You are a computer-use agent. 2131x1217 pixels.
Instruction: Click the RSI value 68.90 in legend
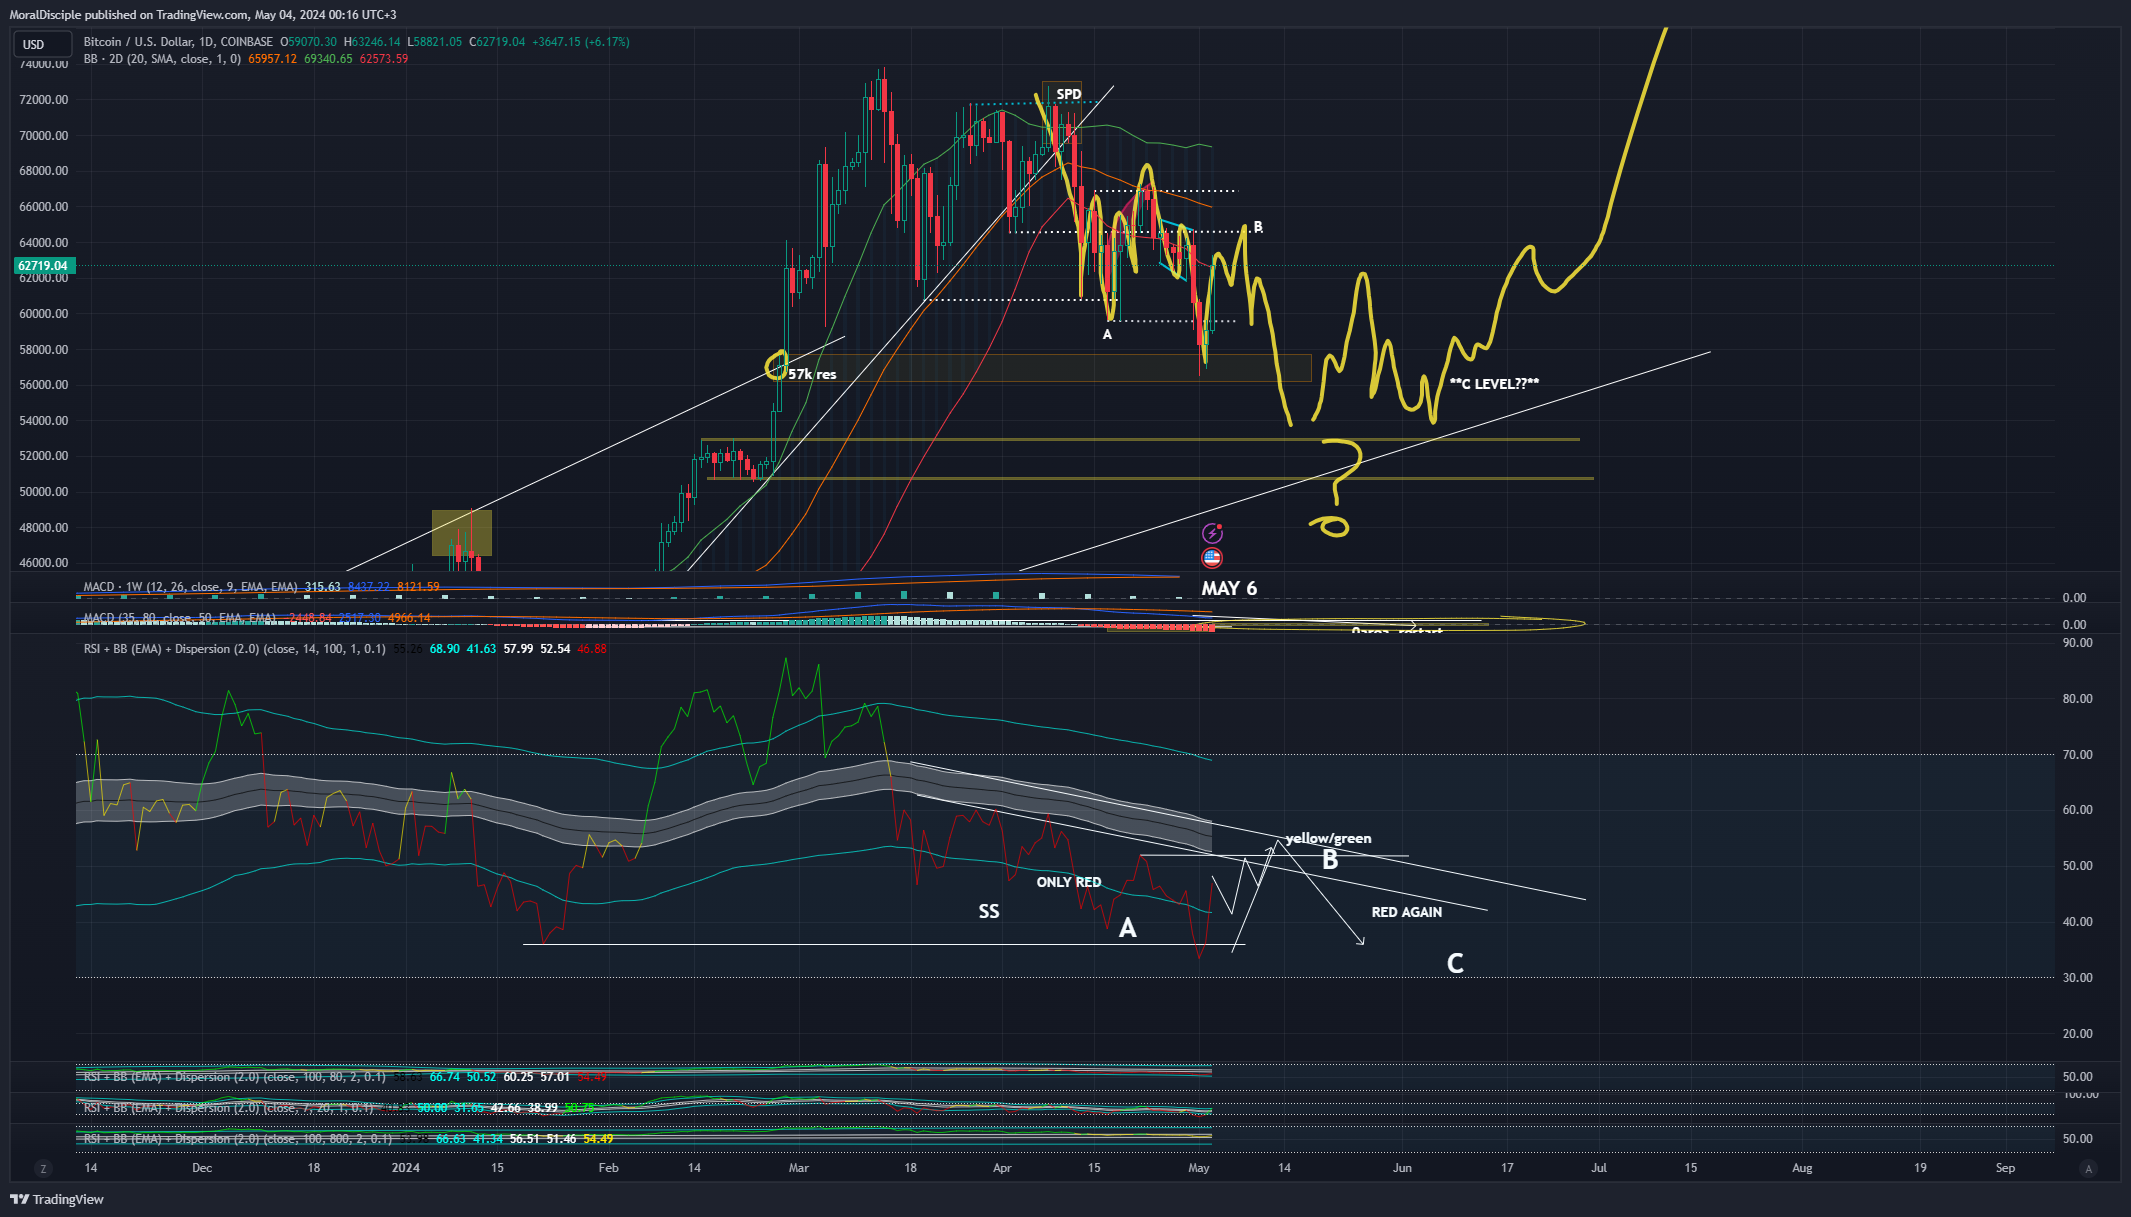445,649
